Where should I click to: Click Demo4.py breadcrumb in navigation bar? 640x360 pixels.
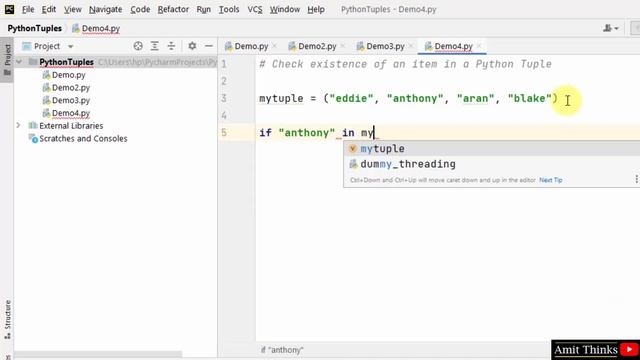tap(96, 28)
